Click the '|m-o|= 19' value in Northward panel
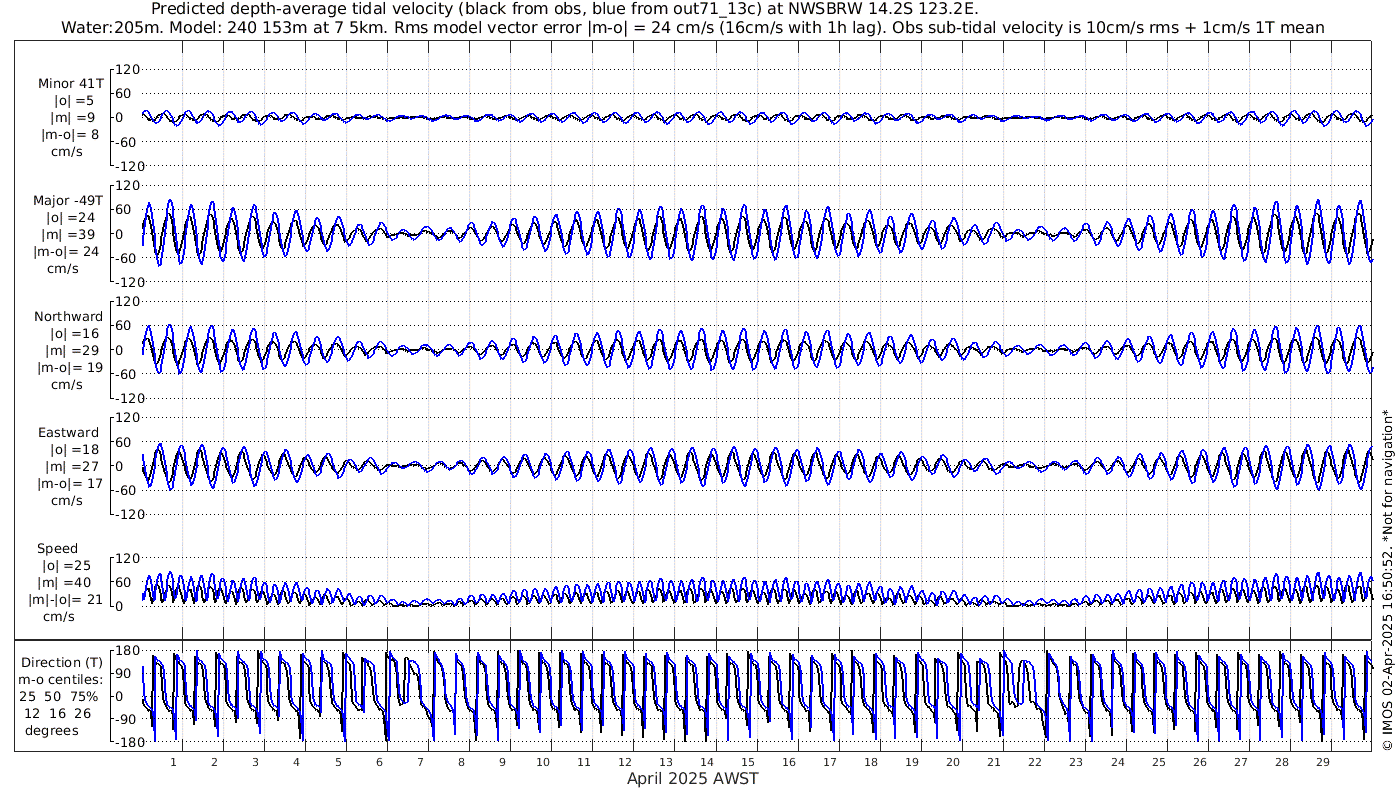 click(70, 367)
